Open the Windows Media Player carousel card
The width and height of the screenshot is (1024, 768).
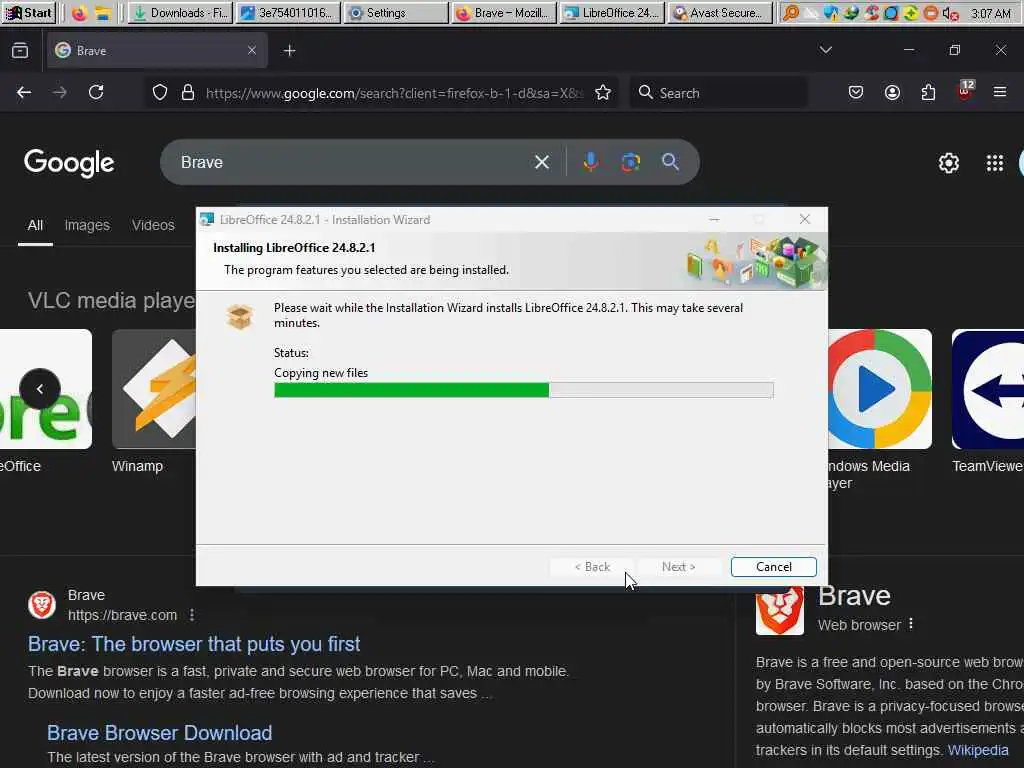[x=880, y=409]
